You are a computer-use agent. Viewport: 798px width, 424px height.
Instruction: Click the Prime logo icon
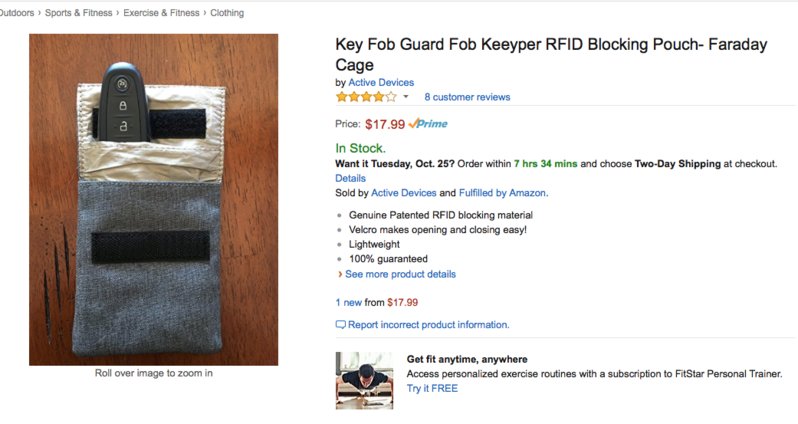pyautogui.click(x=428, y=124)
